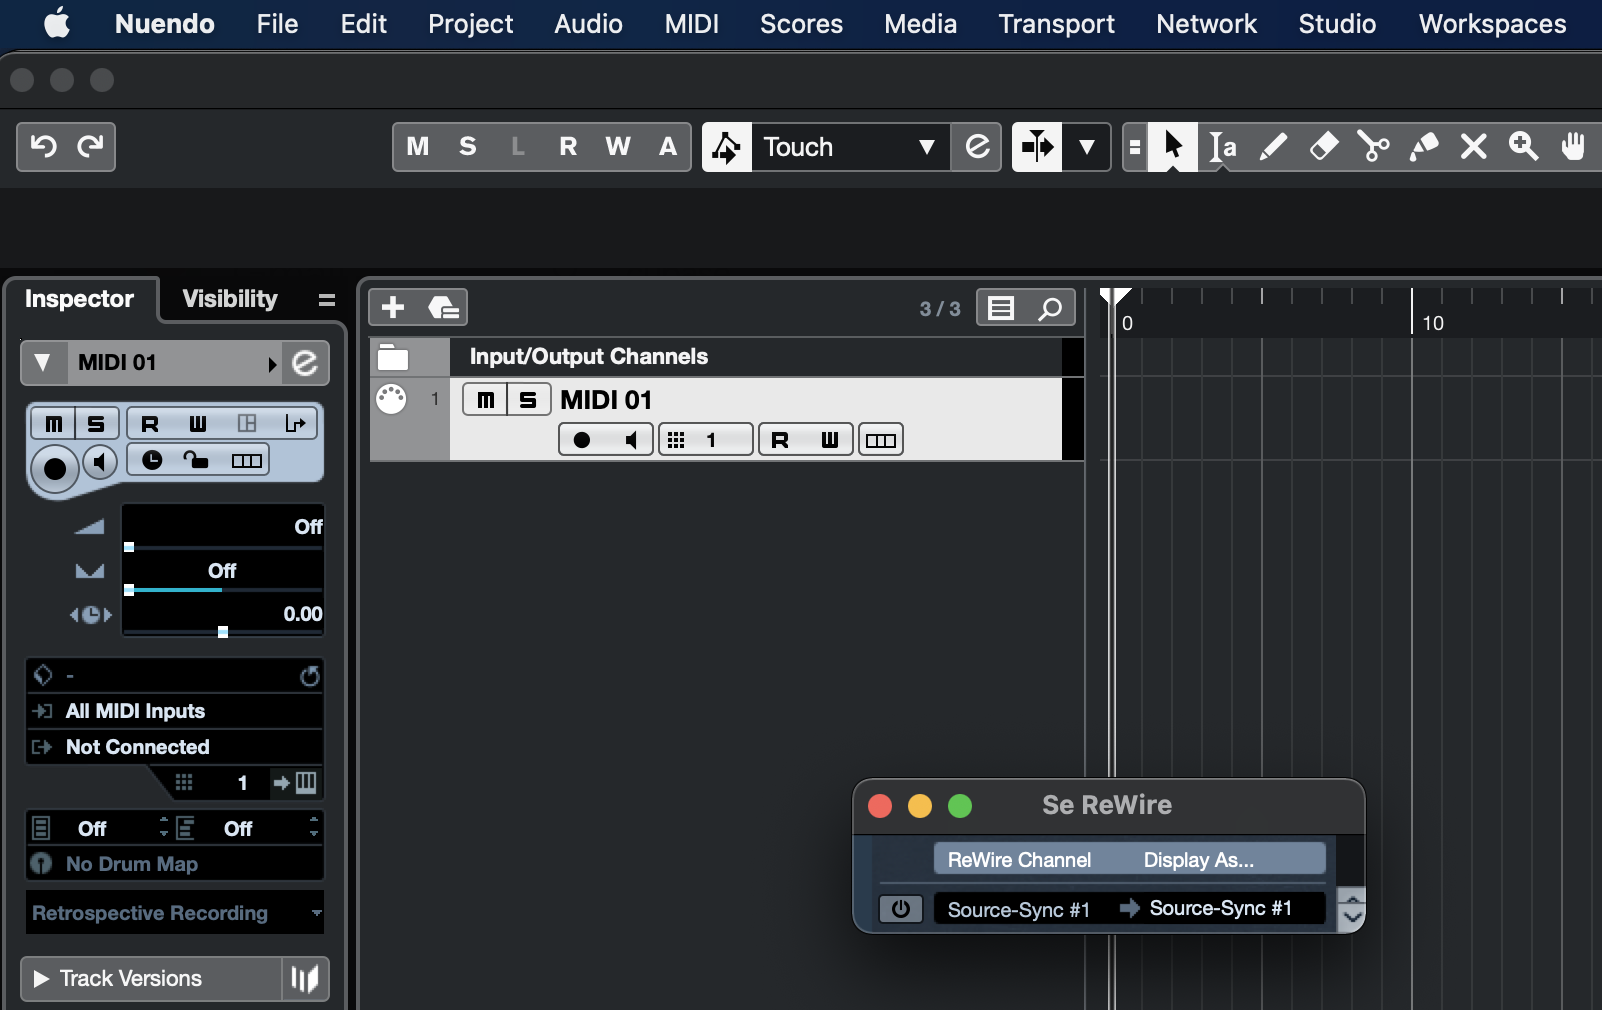Activate the Range Selection tool
Viewport: 1602px width, 1010px height.
click(x=1222, y=147)
